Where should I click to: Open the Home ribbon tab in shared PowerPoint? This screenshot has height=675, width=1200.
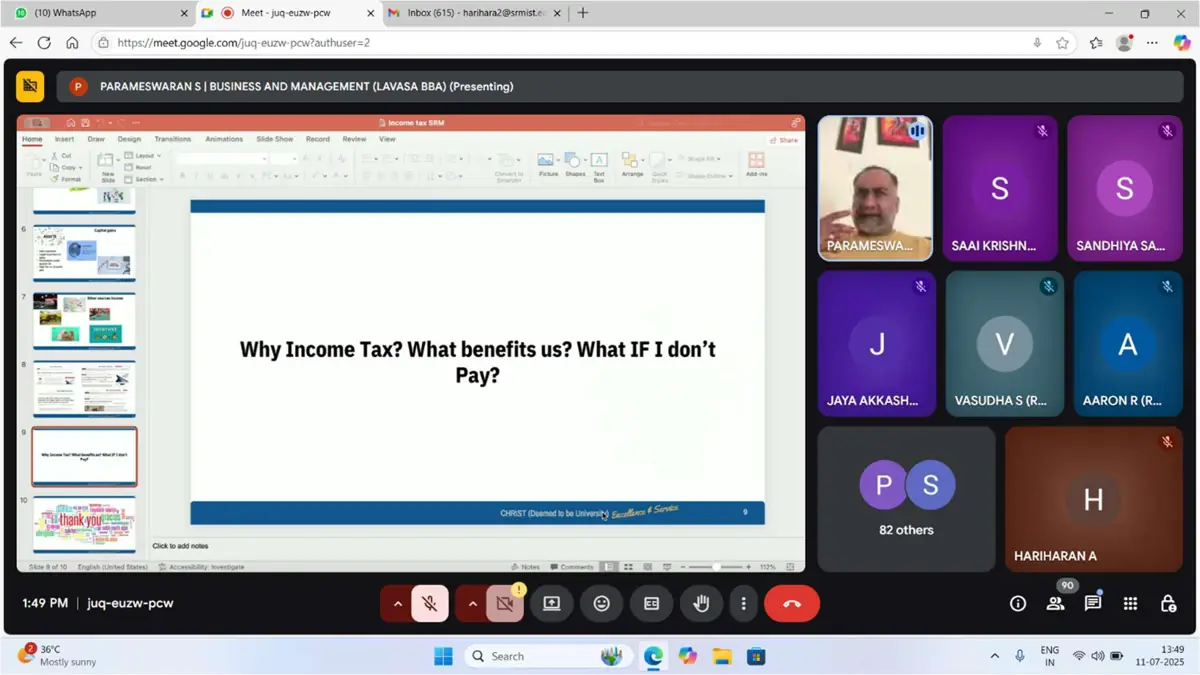pos(32,139)
